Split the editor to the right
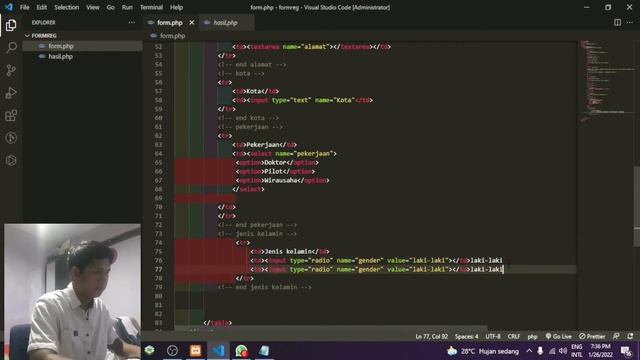Image resolution: width=640 pixels, height=360 pixels. (x=618, y=22)
